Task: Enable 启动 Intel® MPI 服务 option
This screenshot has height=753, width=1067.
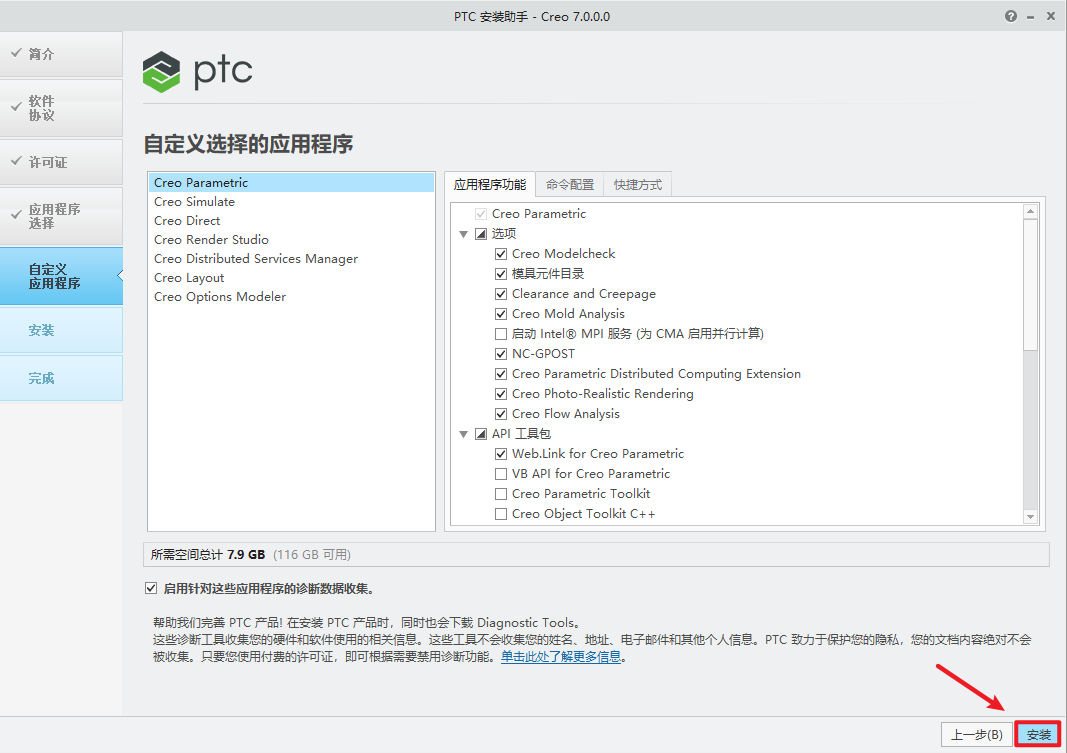Action: (x=501, y=333)
